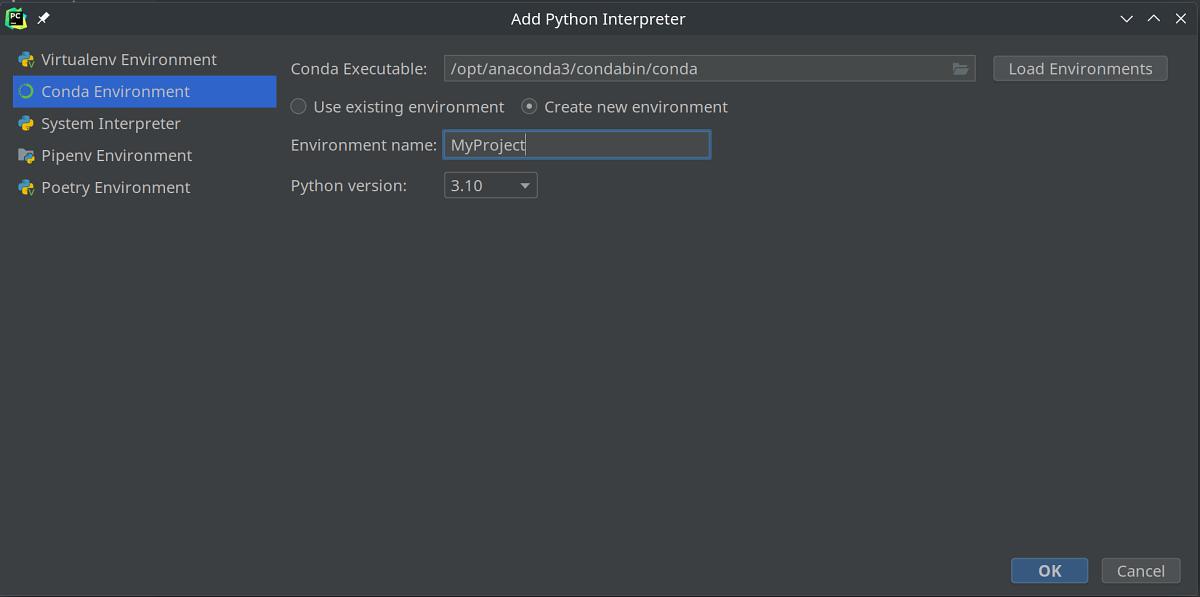The image size is (1200, 597).
Task: Click the pin icon in the titlebar
Action: point(42,17)
